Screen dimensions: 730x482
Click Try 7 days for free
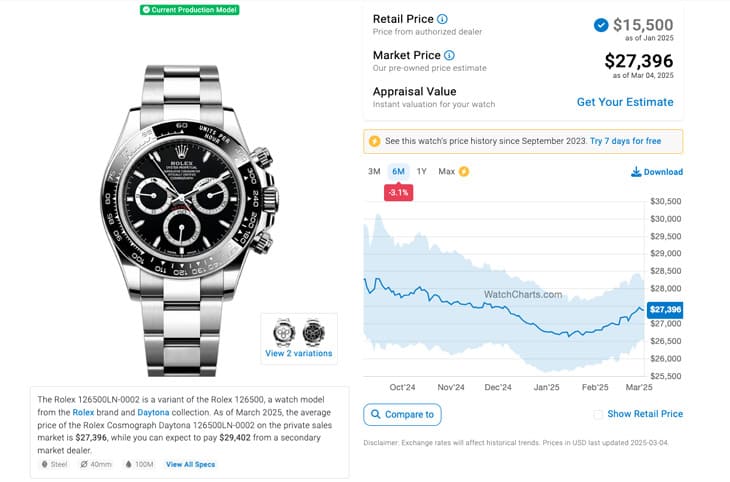[625, 141]
